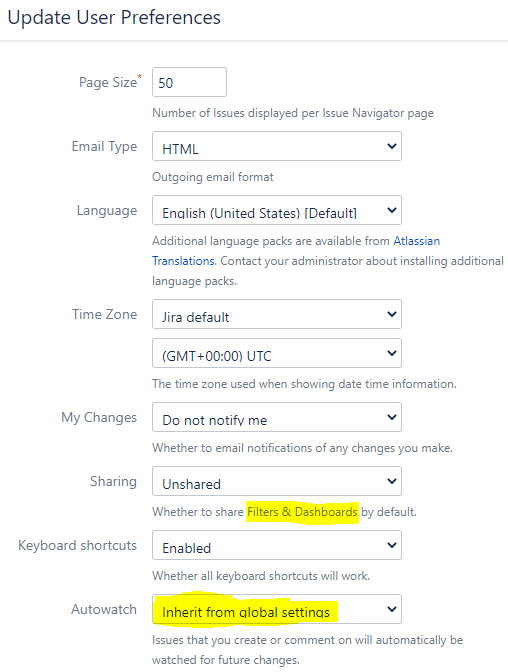Click the Email Type label
The width and height of the screenshot is (508, 672).
104,147
